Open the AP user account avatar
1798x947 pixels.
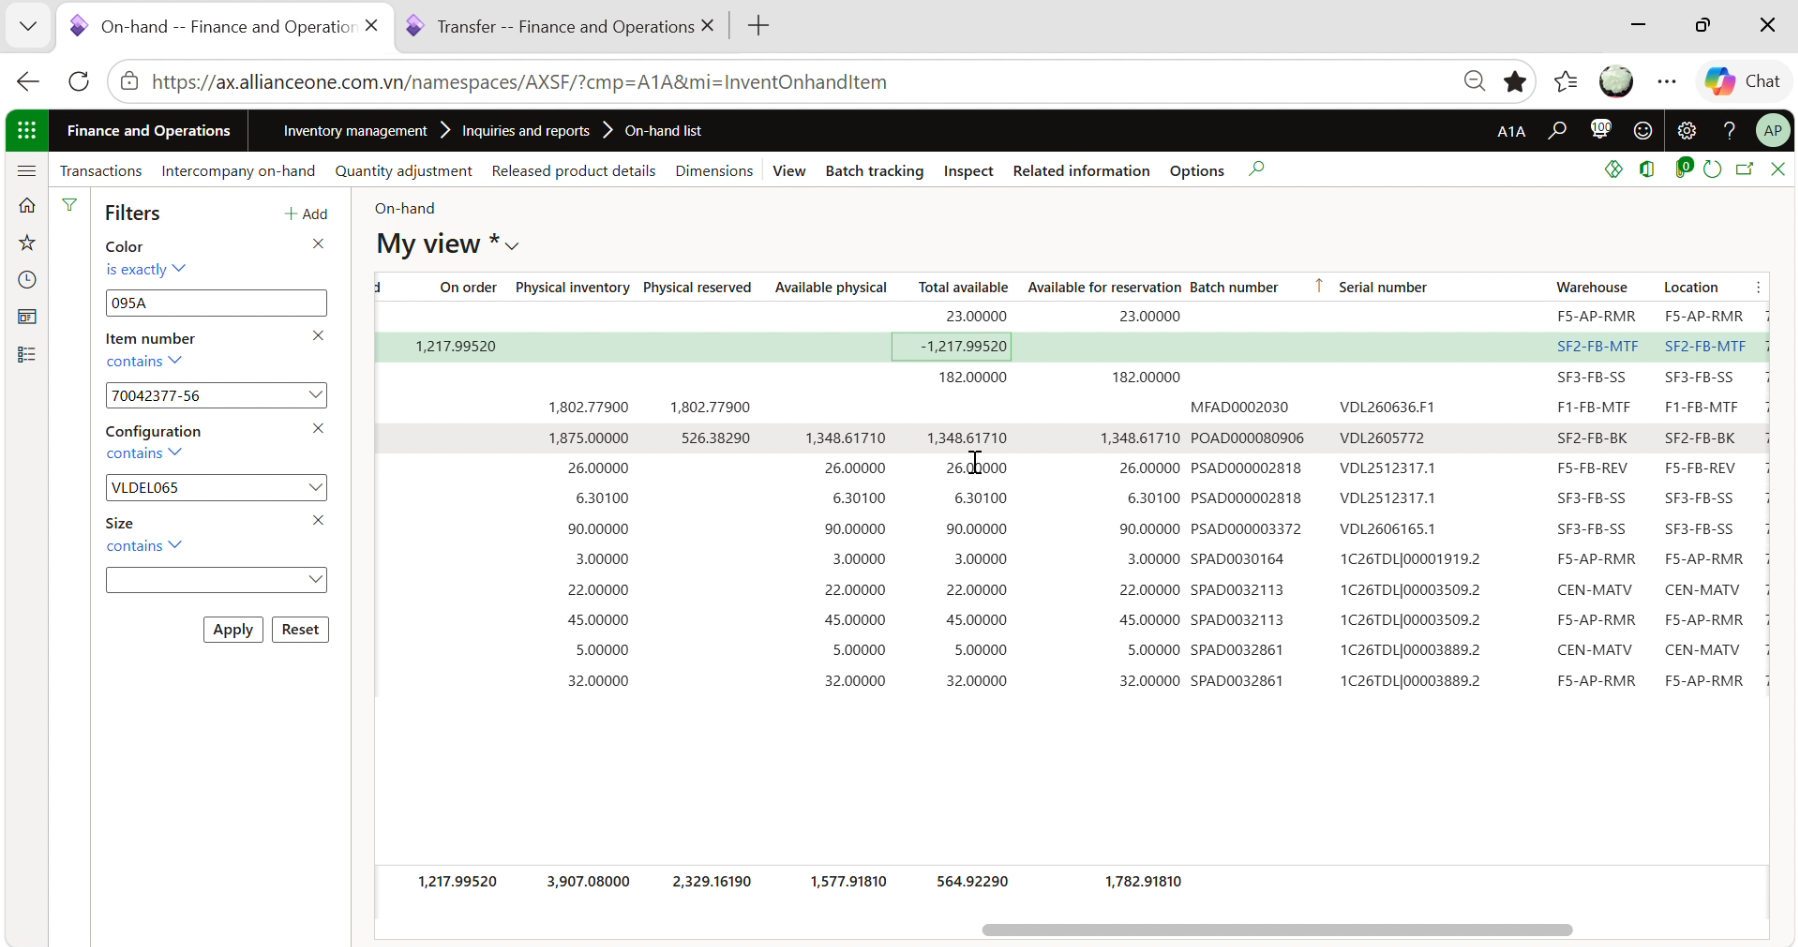tap(1773, 130)
